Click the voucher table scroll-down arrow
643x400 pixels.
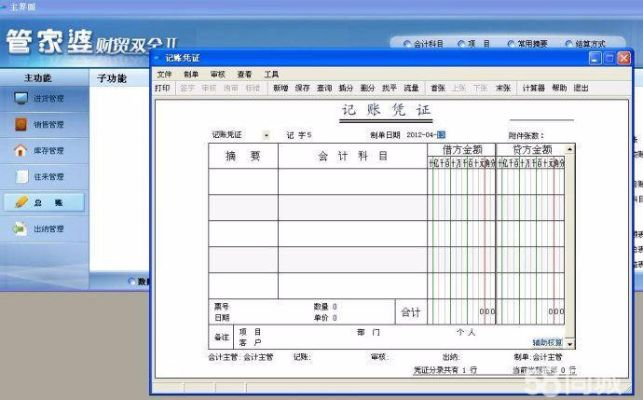click(570, 344)
